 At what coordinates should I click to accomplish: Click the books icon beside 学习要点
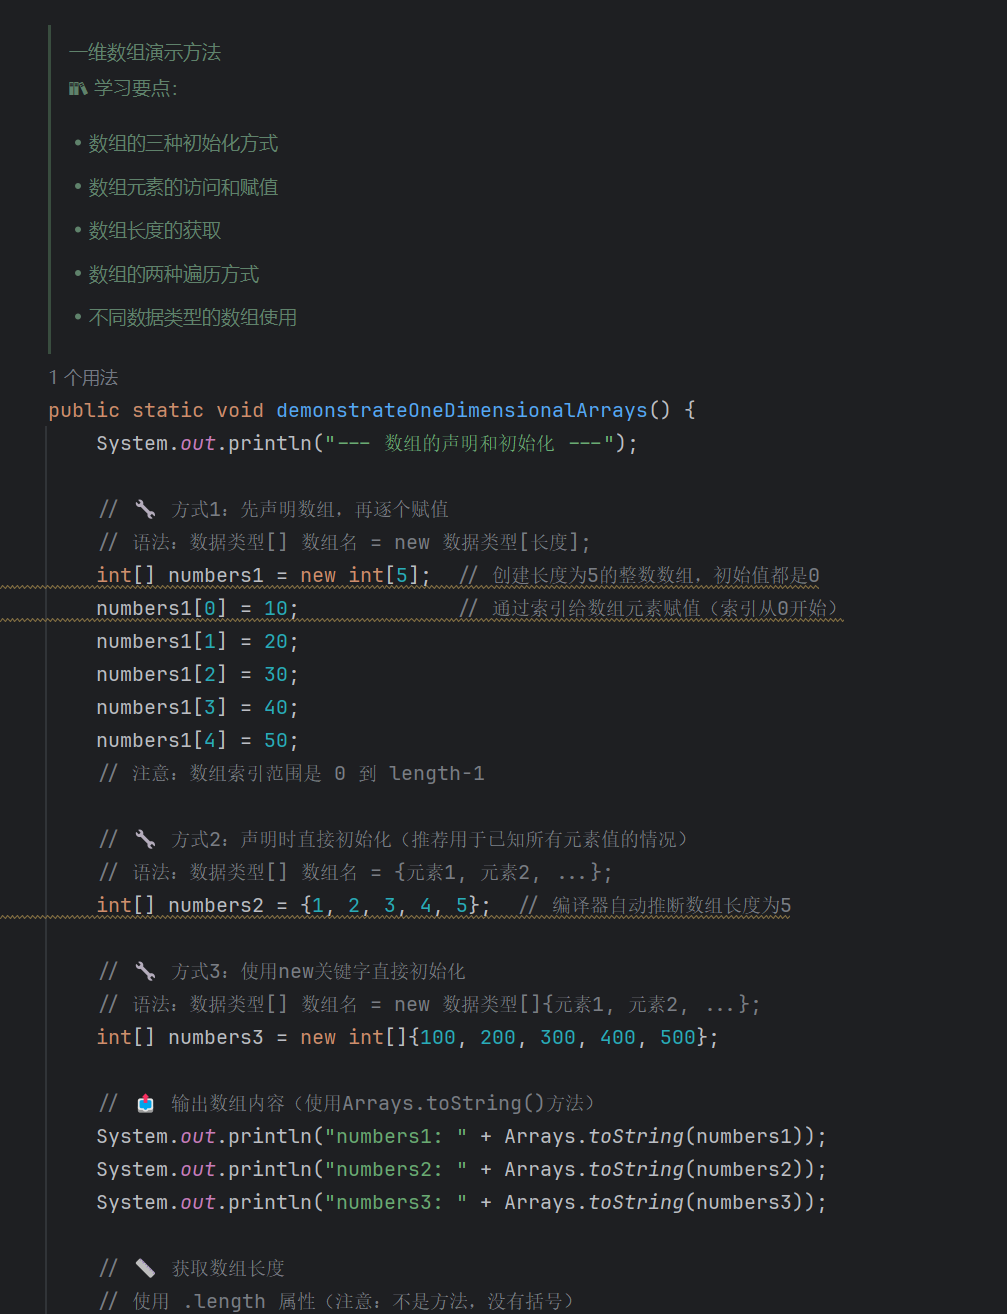coord(78,89)
